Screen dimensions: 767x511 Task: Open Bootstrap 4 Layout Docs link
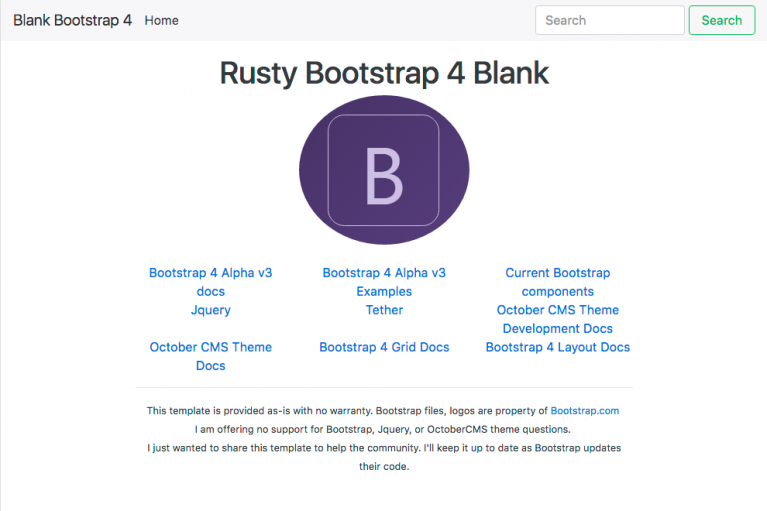pos(558,347)
